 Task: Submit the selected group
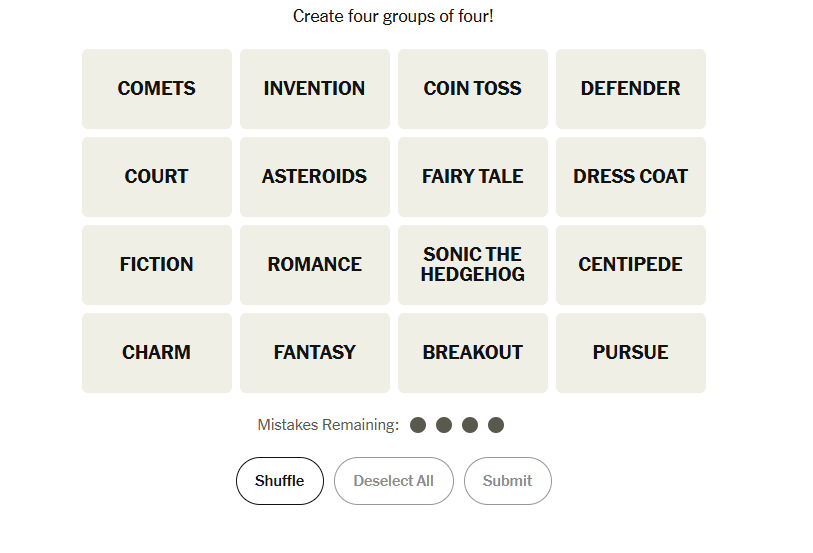click(x=508, y=481)
